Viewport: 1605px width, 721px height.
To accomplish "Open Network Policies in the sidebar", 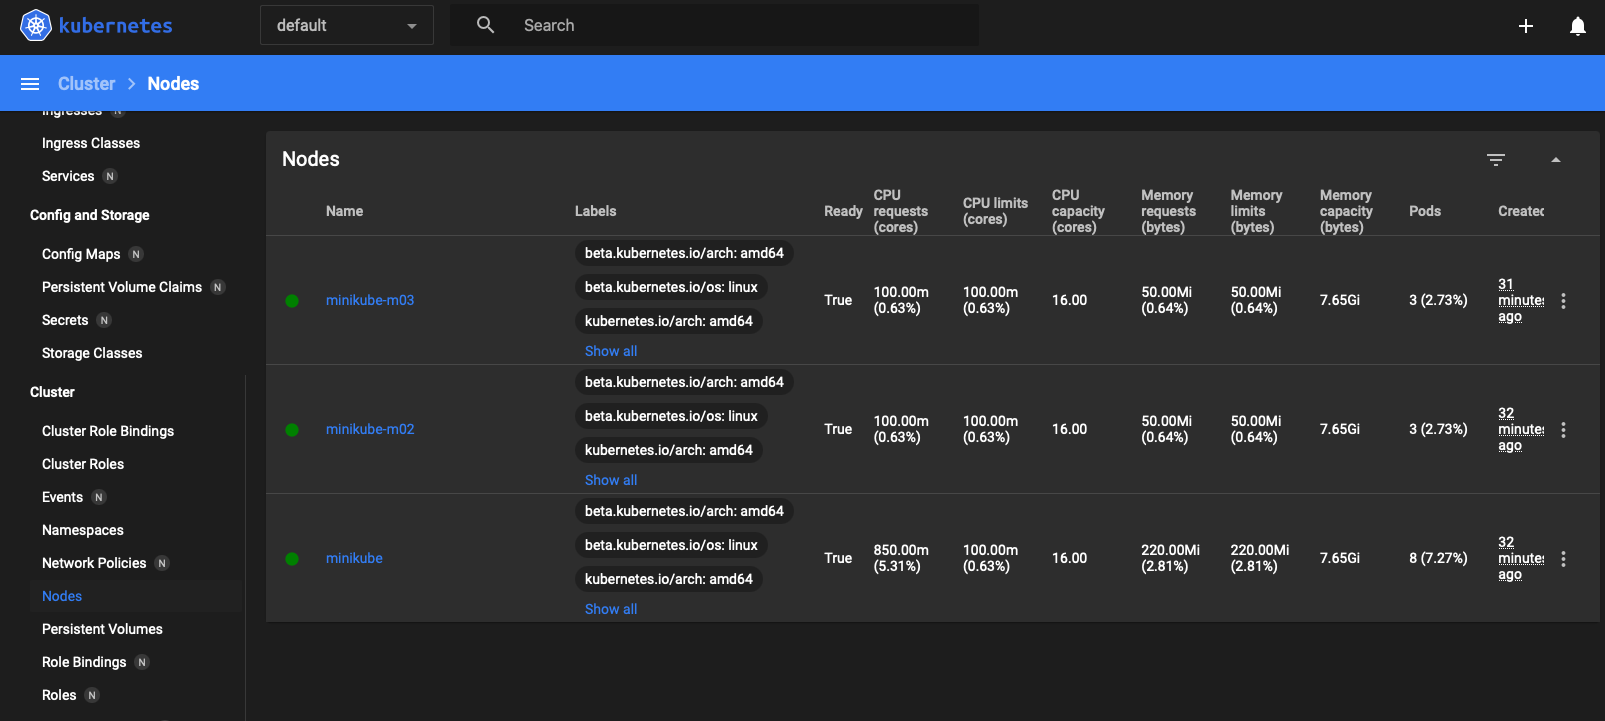I will [94, 563].
